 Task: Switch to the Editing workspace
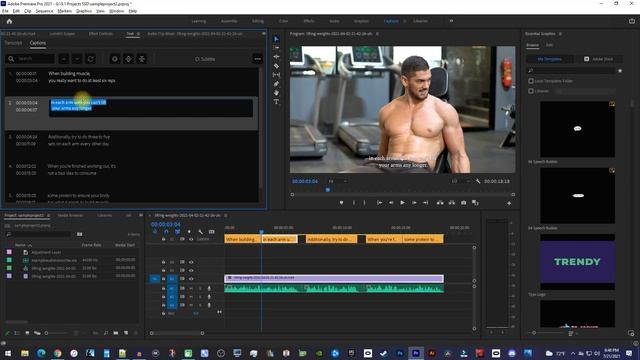[258, 21]
